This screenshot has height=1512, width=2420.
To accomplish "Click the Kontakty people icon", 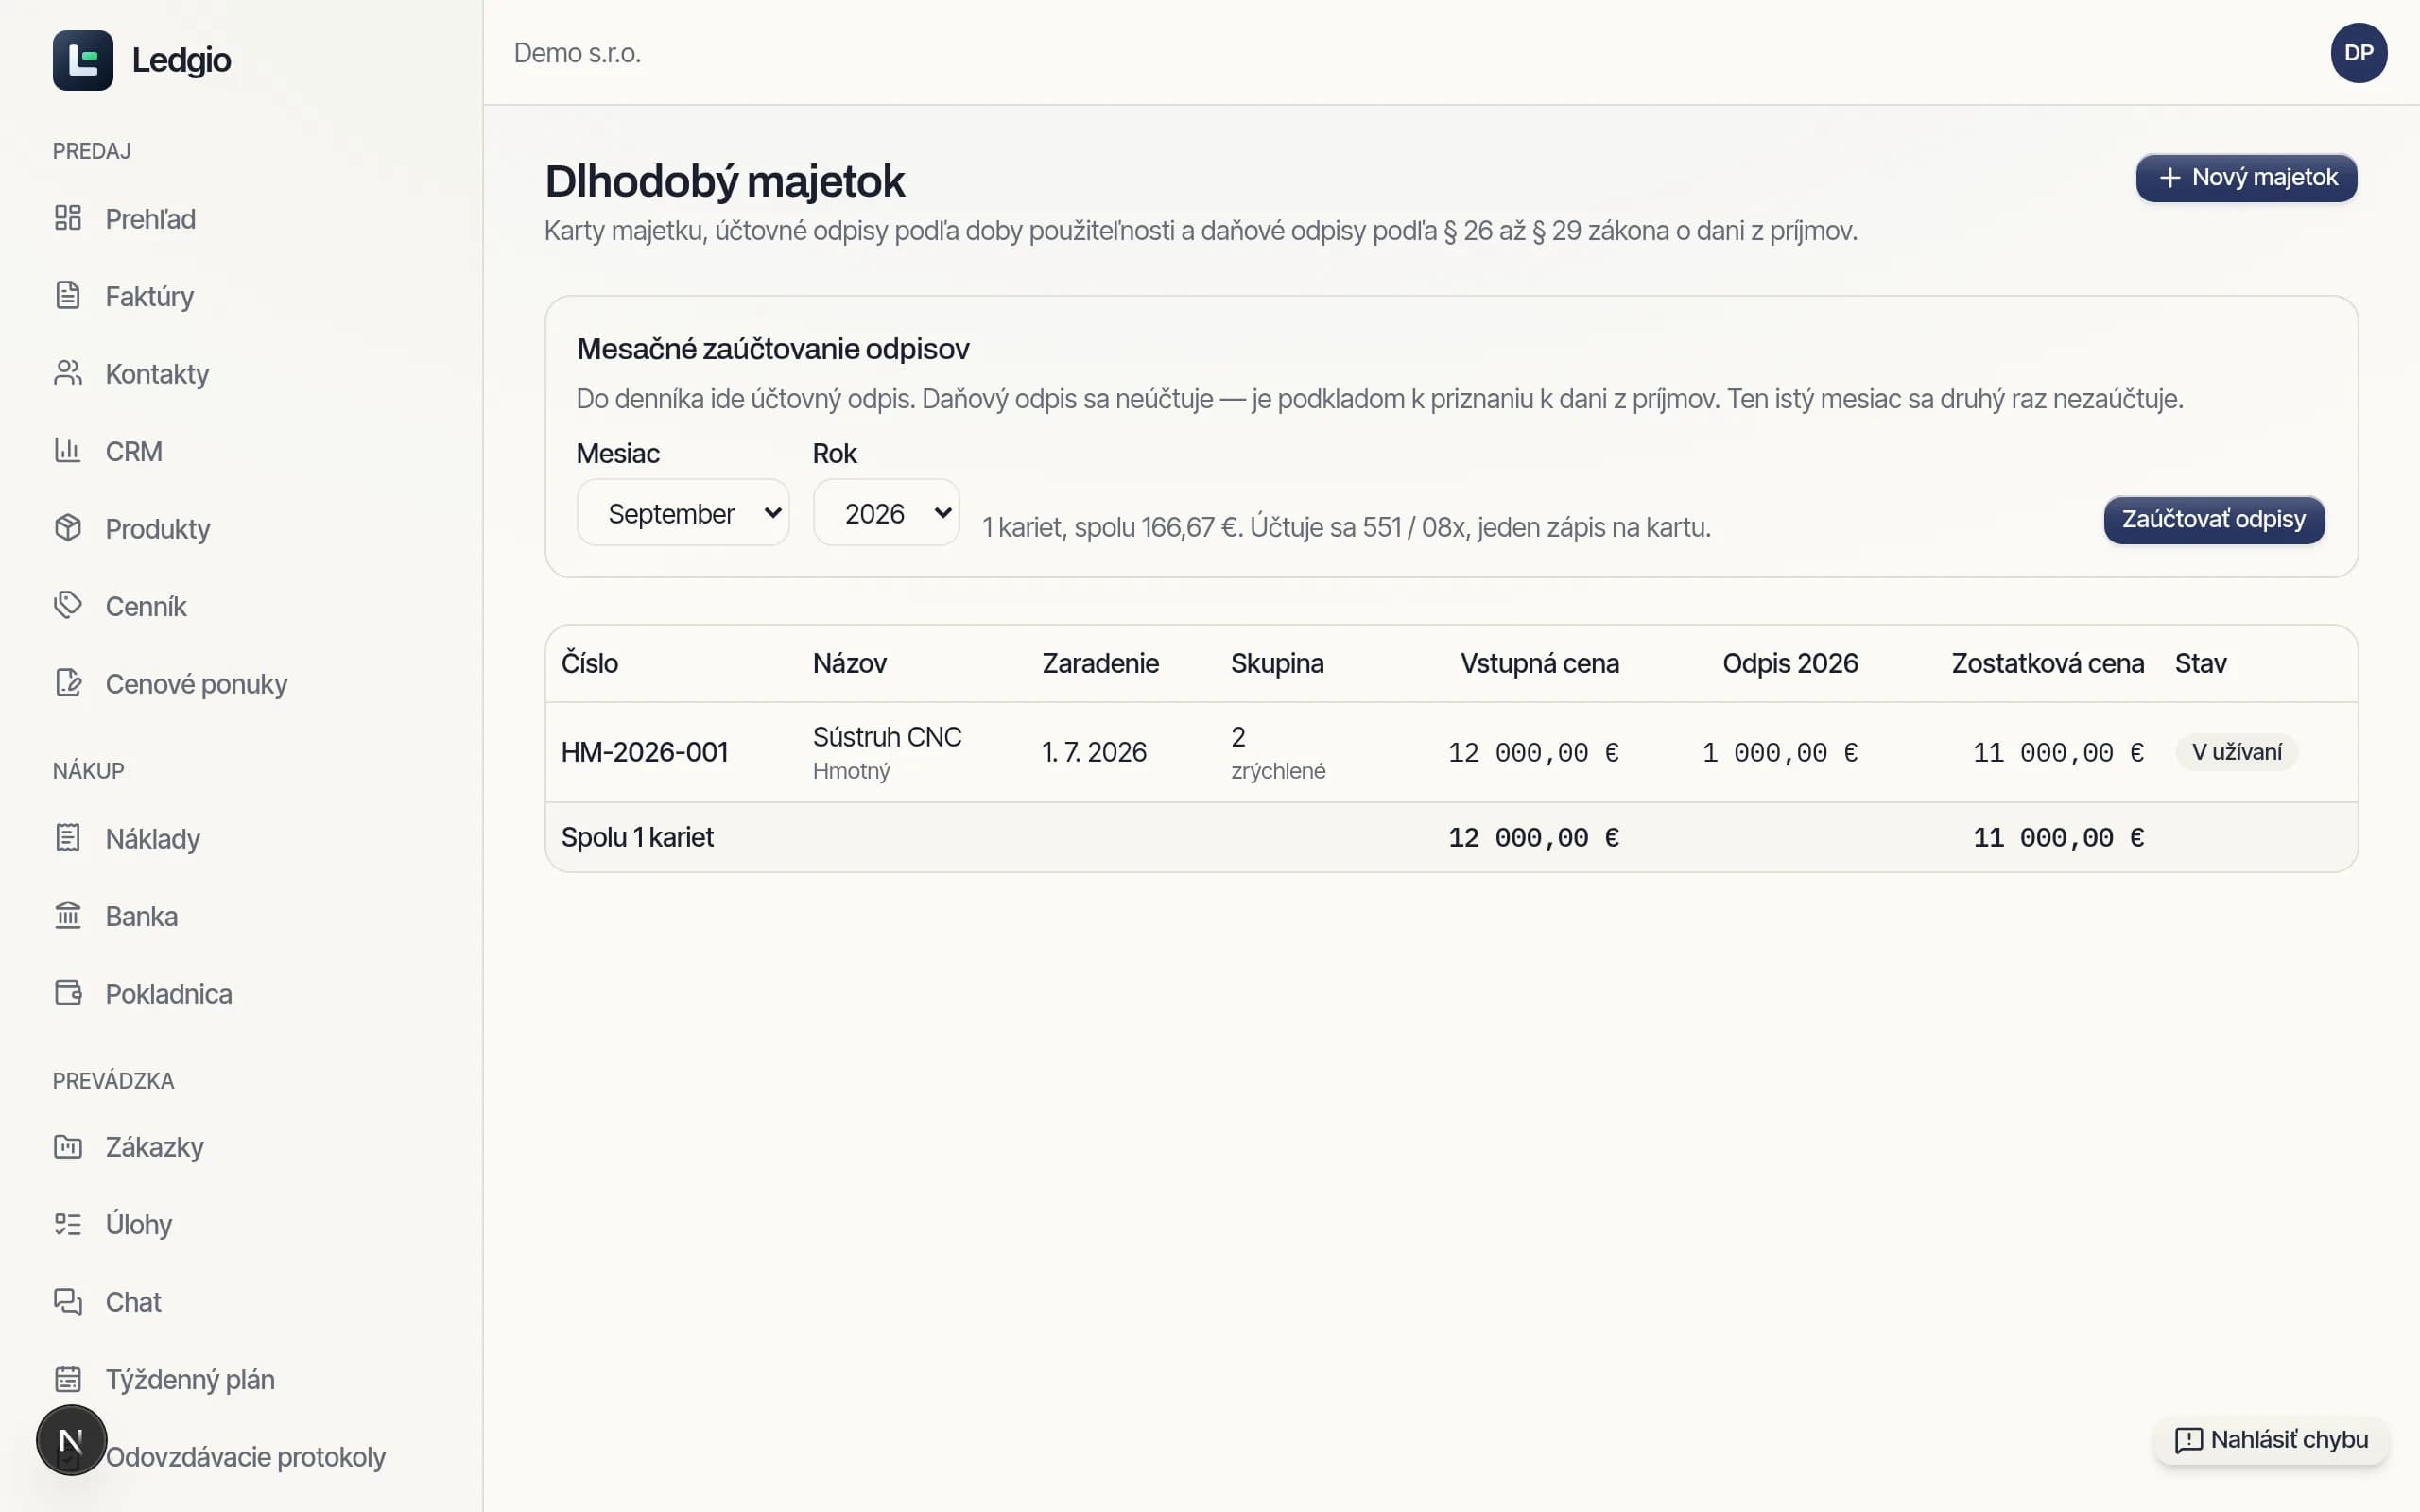I will click(67, 373).
